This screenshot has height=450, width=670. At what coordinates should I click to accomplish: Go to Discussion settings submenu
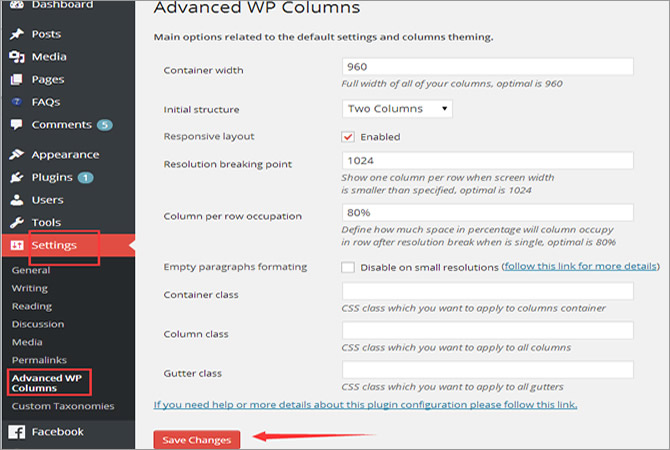tap(38, 324)
